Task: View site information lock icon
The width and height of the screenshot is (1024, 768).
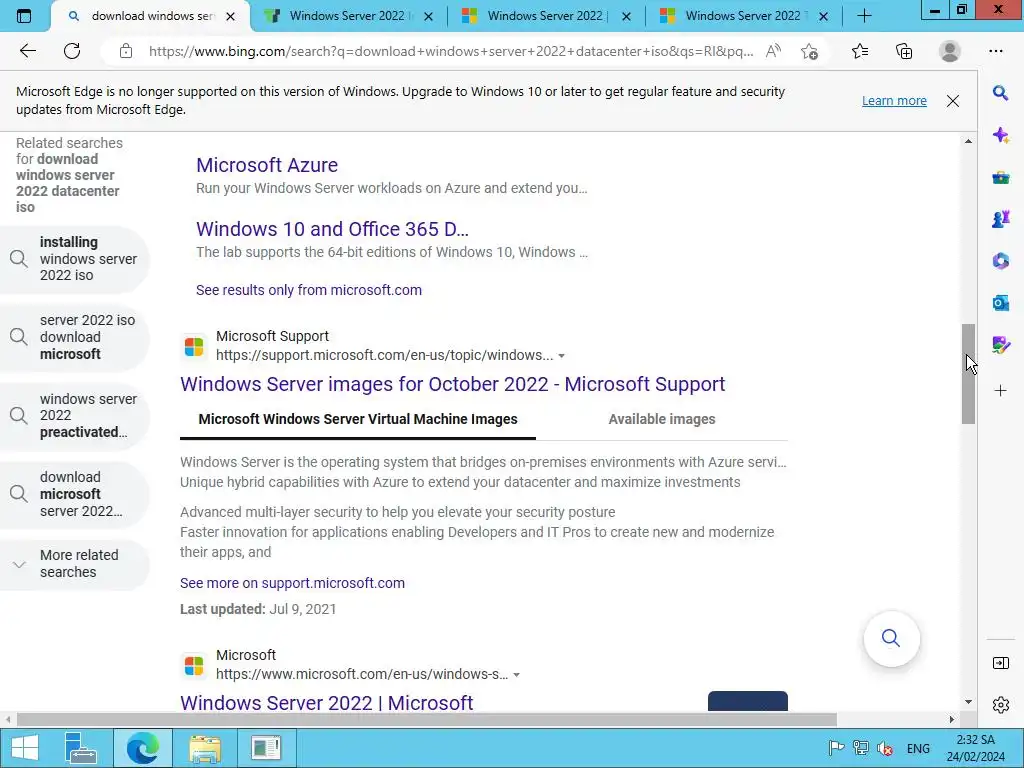Action: click(126, 51)
